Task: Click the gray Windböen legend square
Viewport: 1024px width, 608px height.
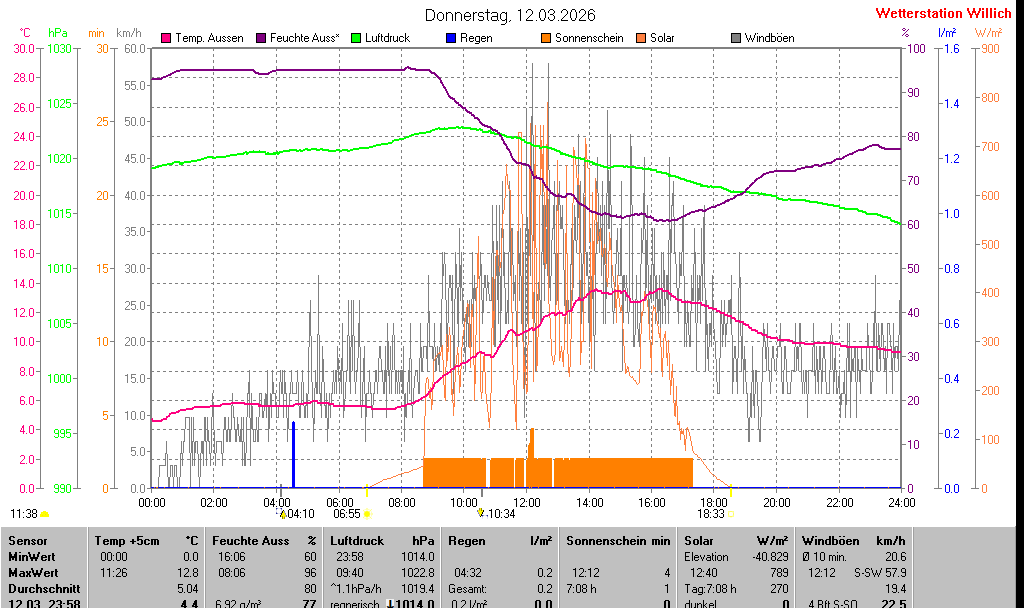Action: click(x=737, y=38)
